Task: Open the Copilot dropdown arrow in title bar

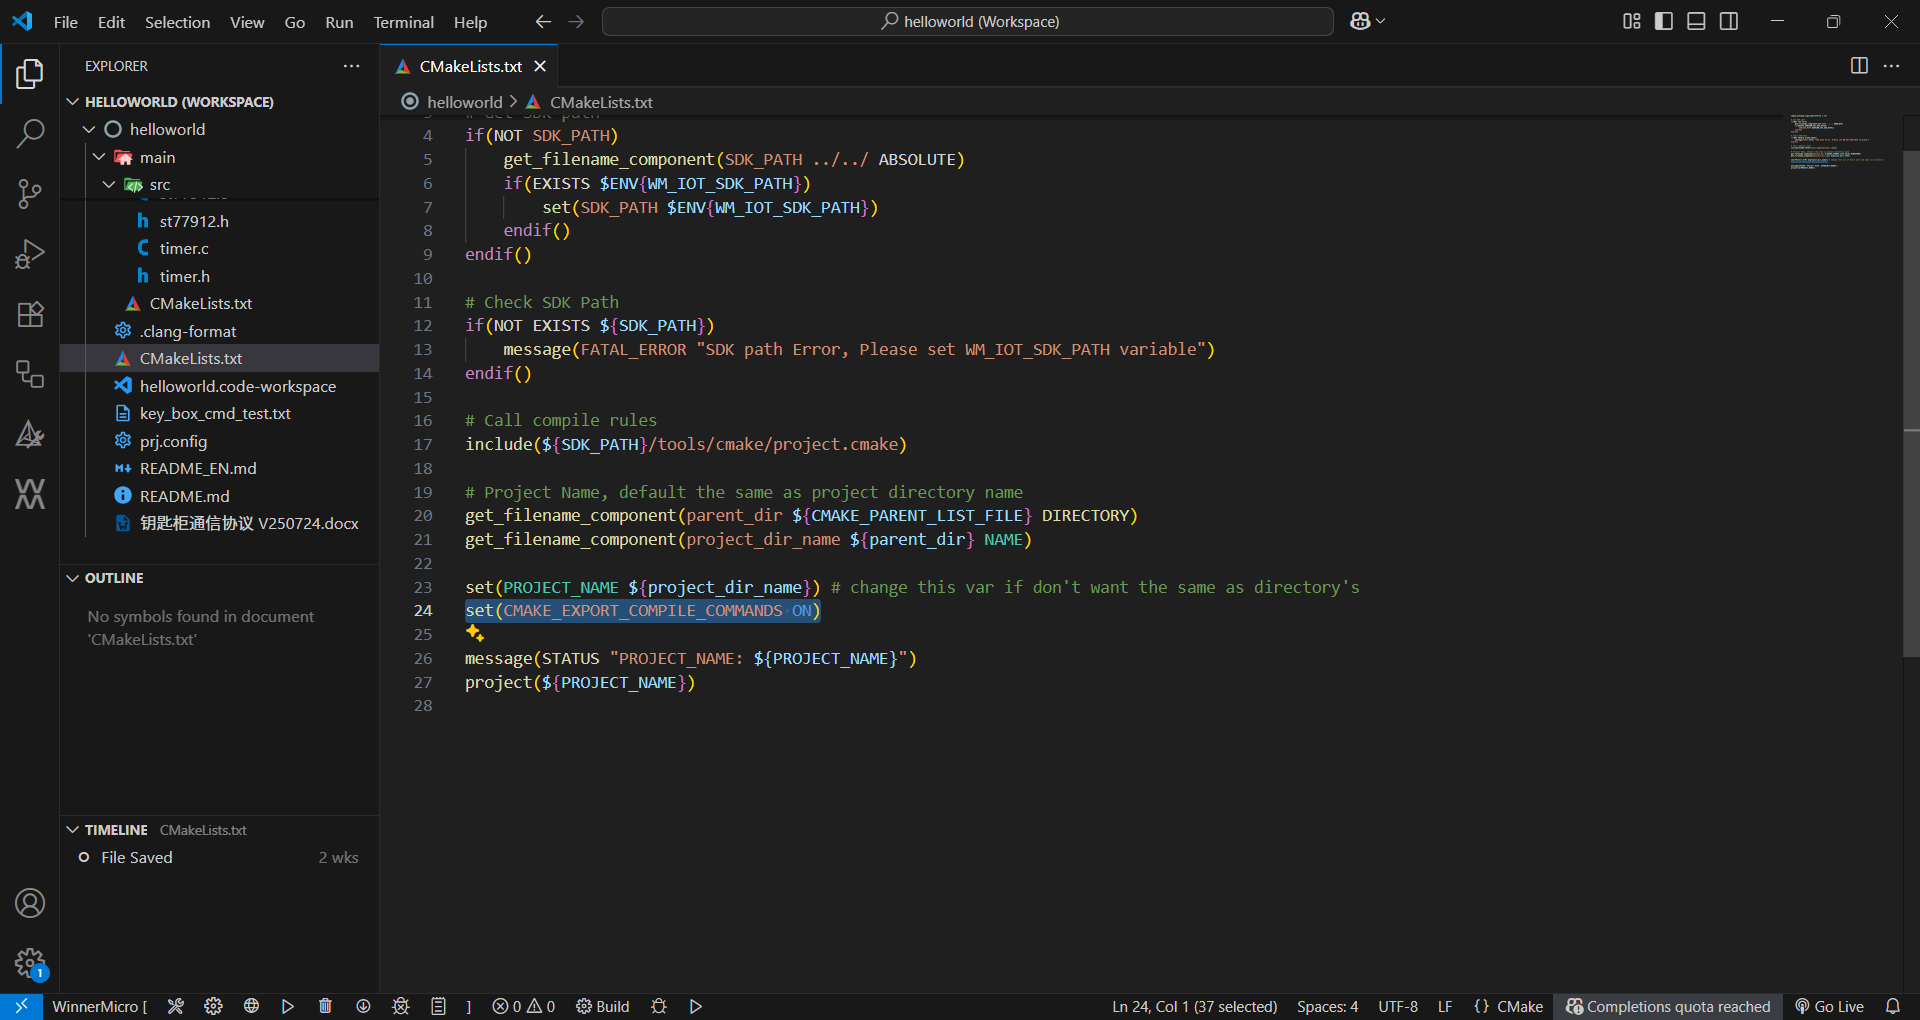Action: pyautogui.click(x=1381, y=21)
